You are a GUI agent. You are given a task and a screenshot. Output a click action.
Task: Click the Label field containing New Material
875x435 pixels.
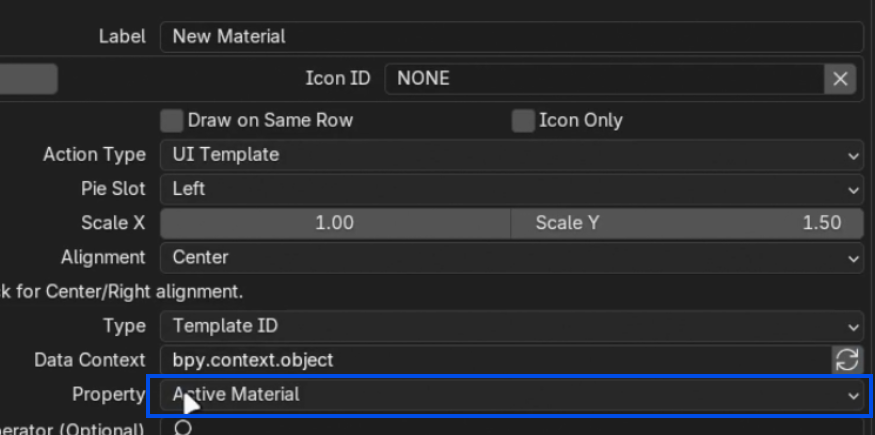pos(512,37)
